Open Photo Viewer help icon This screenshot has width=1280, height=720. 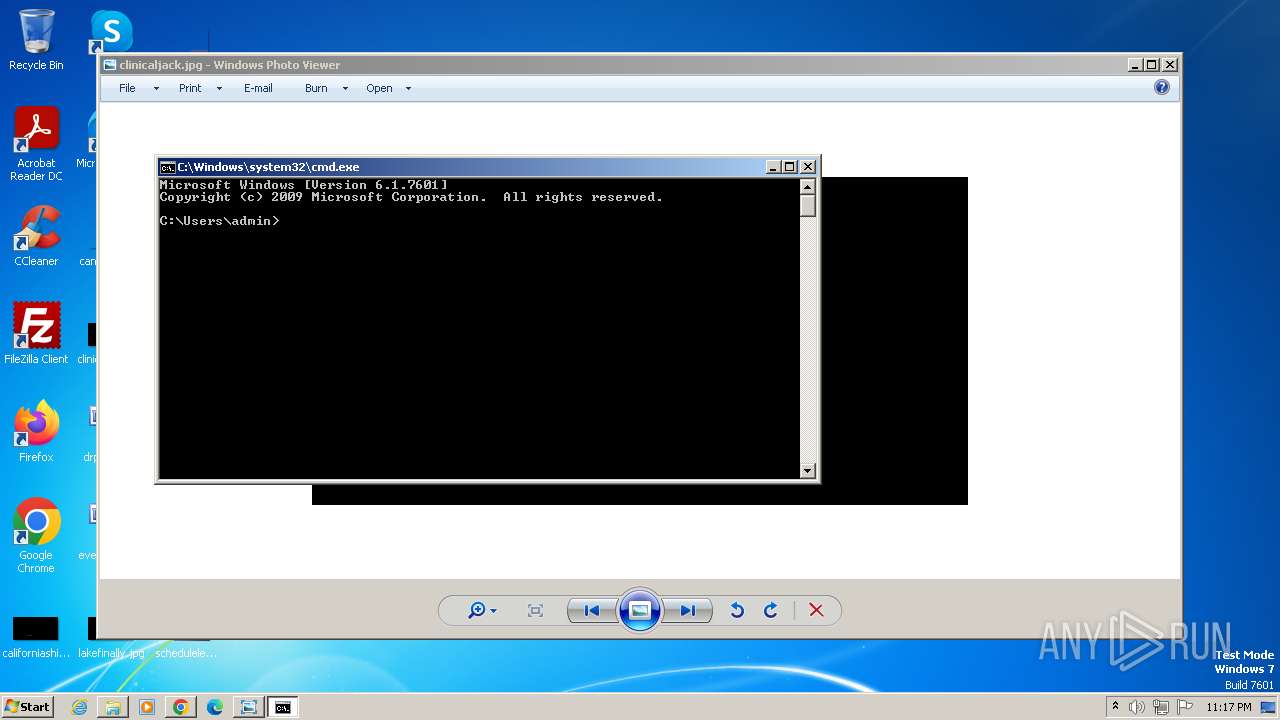click(x=1162, y=88)
